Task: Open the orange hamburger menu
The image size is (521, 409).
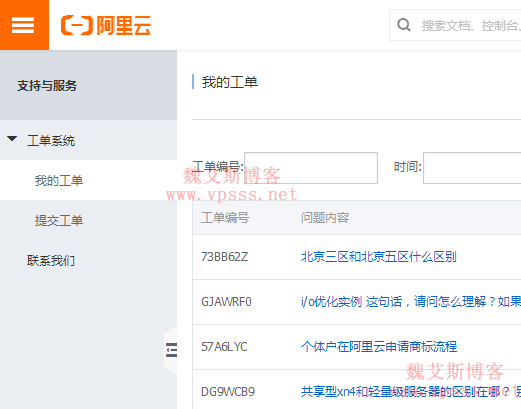Action: [x=24, y=25]
